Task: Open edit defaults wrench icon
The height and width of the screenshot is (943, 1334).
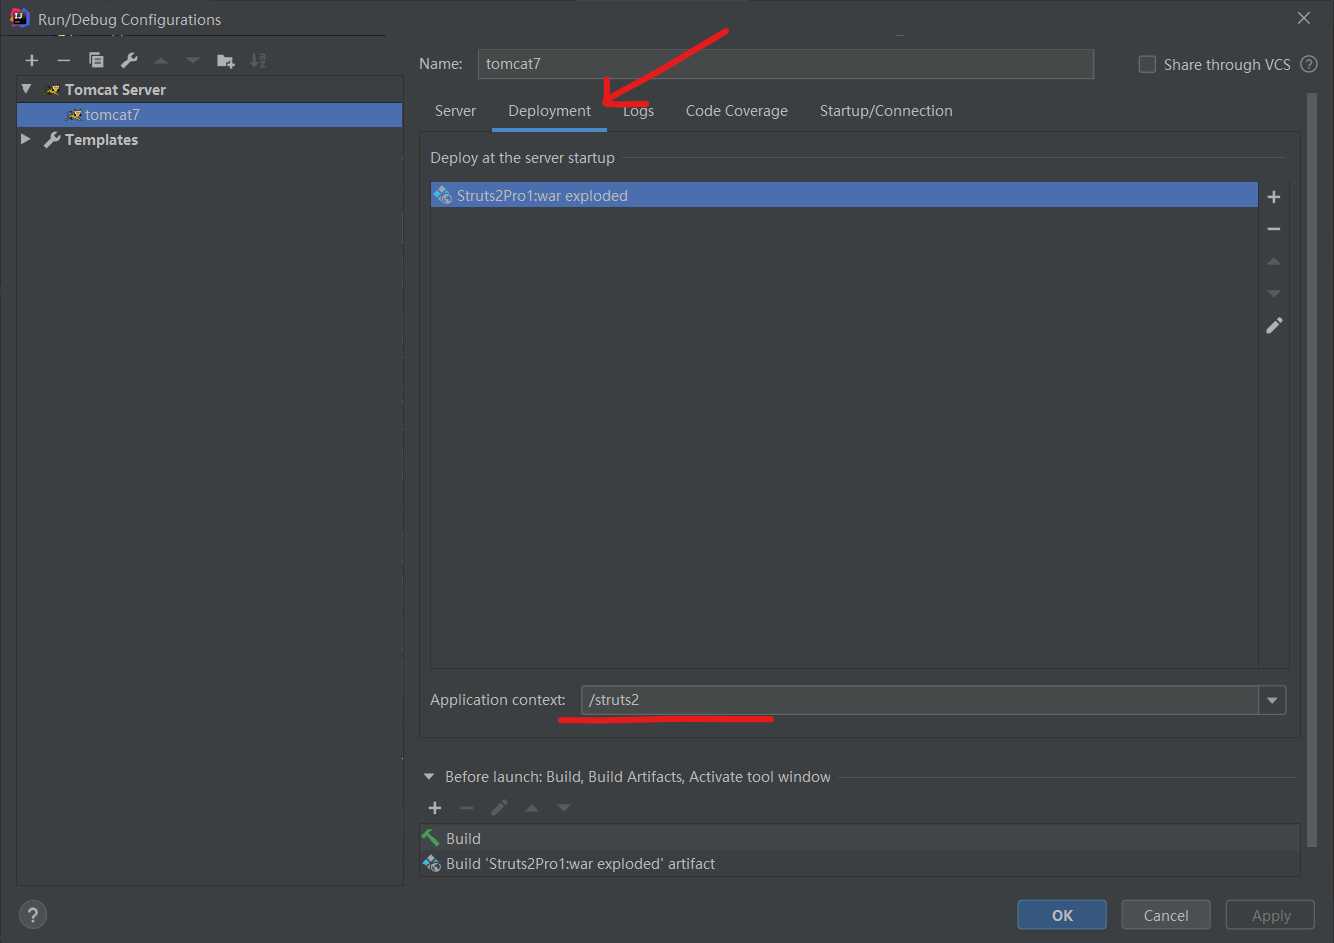Action: click(x=129, y=61)
